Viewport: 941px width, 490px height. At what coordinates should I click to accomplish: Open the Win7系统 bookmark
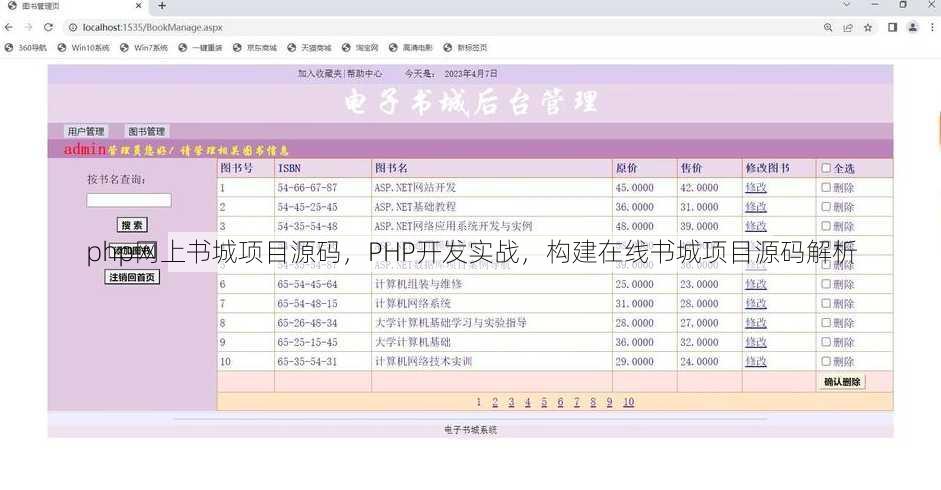tap(145, 47)
